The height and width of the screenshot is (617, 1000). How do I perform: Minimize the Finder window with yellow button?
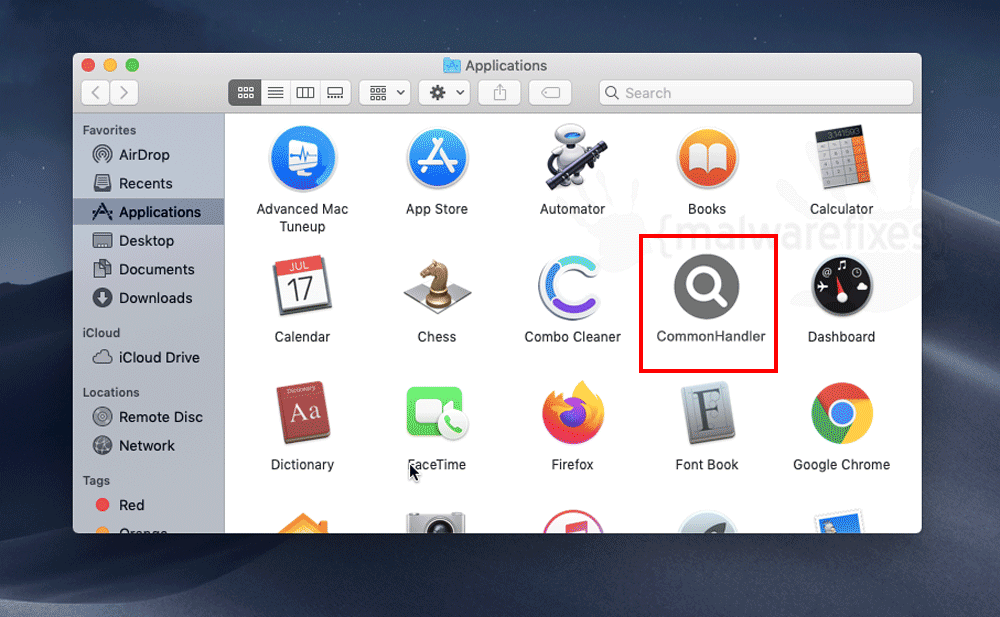click(110, 65)
